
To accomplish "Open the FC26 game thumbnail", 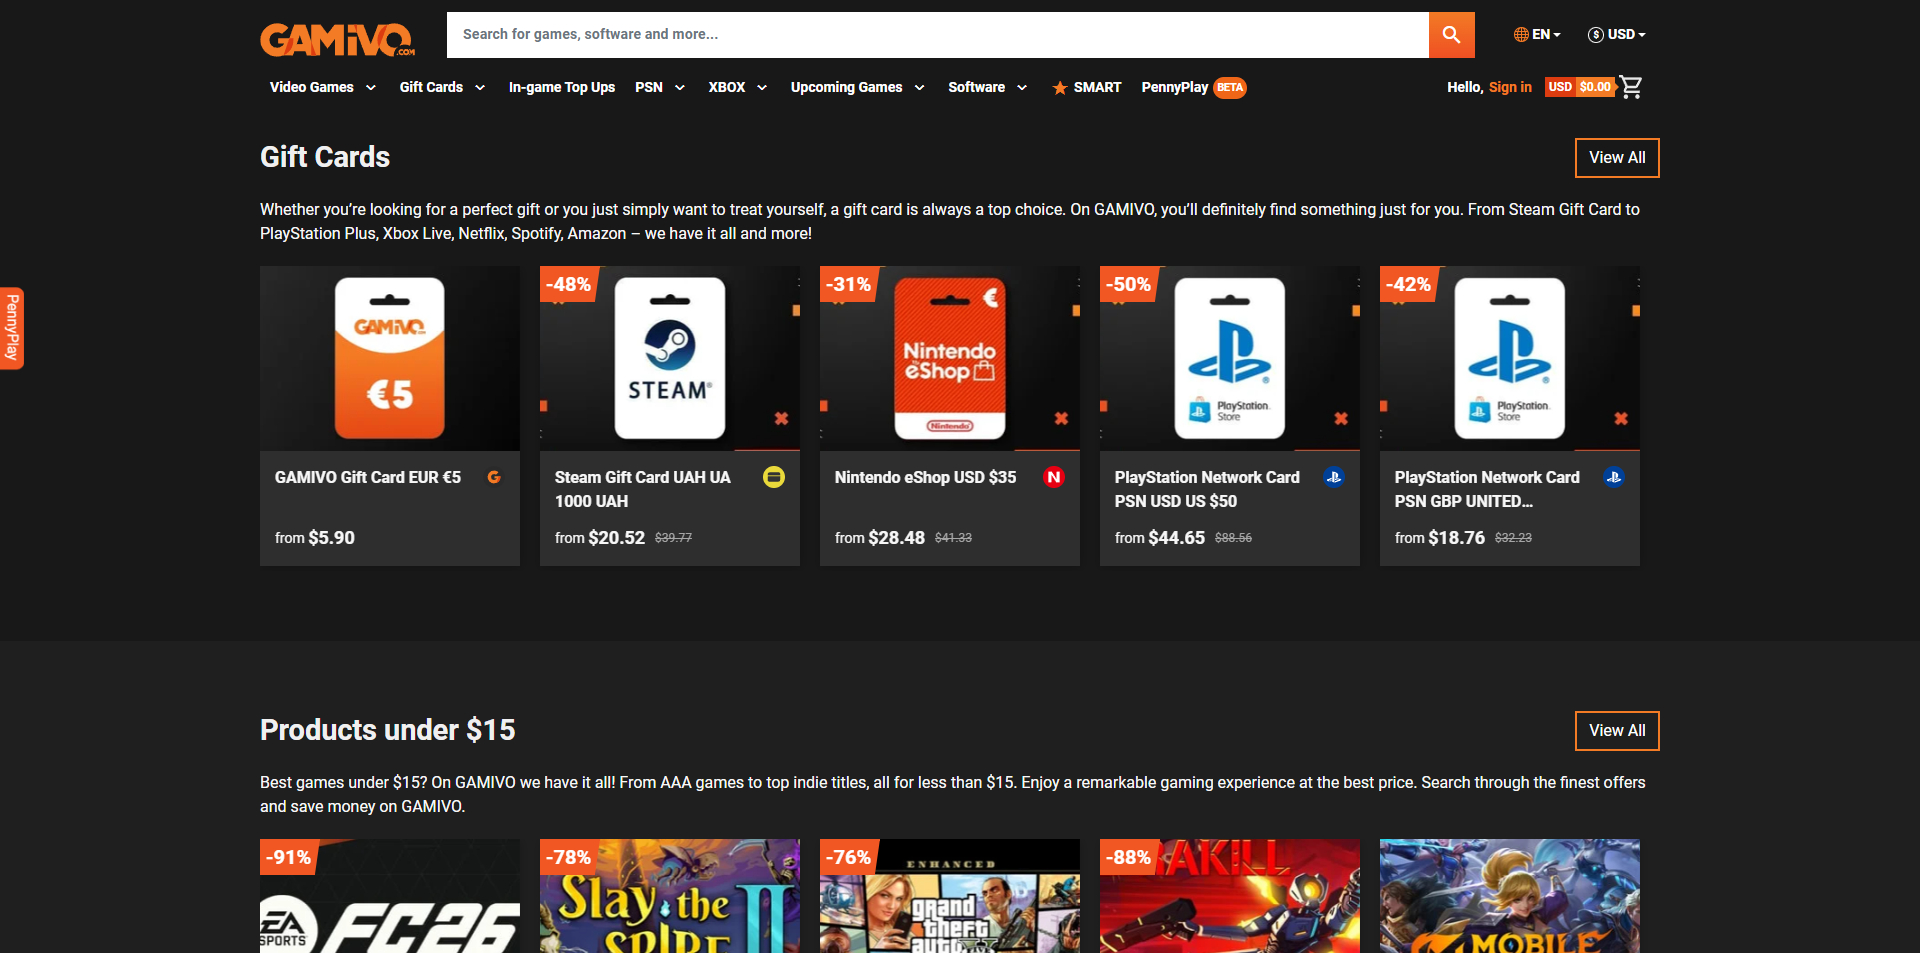I will point(390,896).
